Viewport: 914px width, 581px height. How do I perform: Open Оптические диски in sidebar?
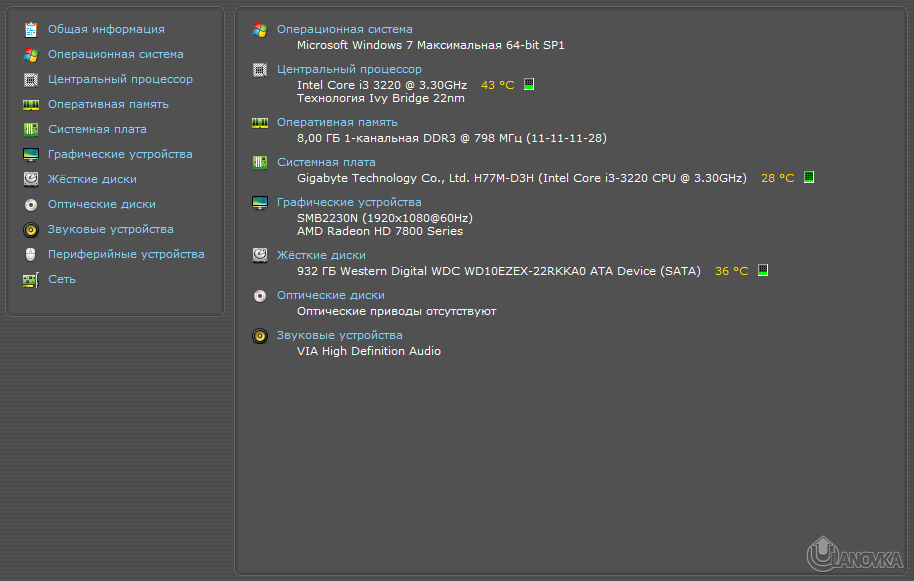tap(101, 205)
